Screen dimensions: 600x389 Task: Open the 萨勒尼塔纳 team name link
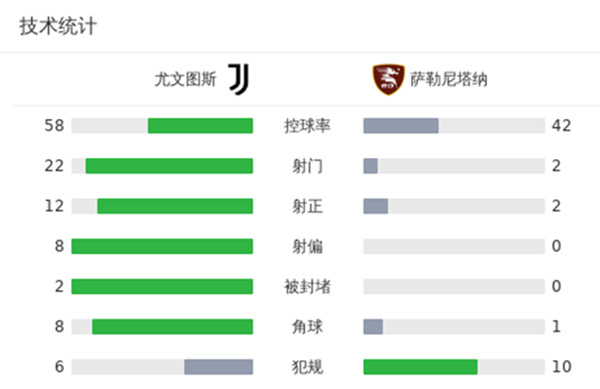[x=448, y=80]
